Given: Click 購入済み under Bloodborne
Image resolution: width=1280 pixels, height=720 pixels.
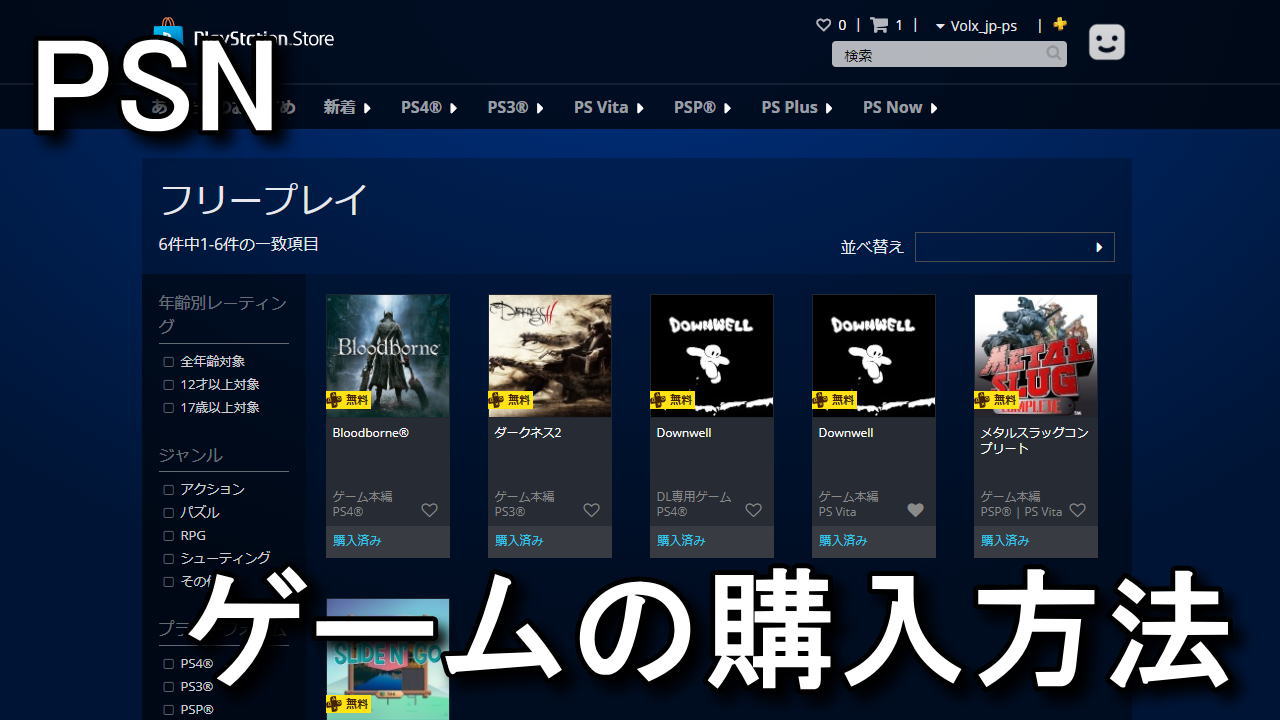Looking at the screenshot, I should (357, 540).
